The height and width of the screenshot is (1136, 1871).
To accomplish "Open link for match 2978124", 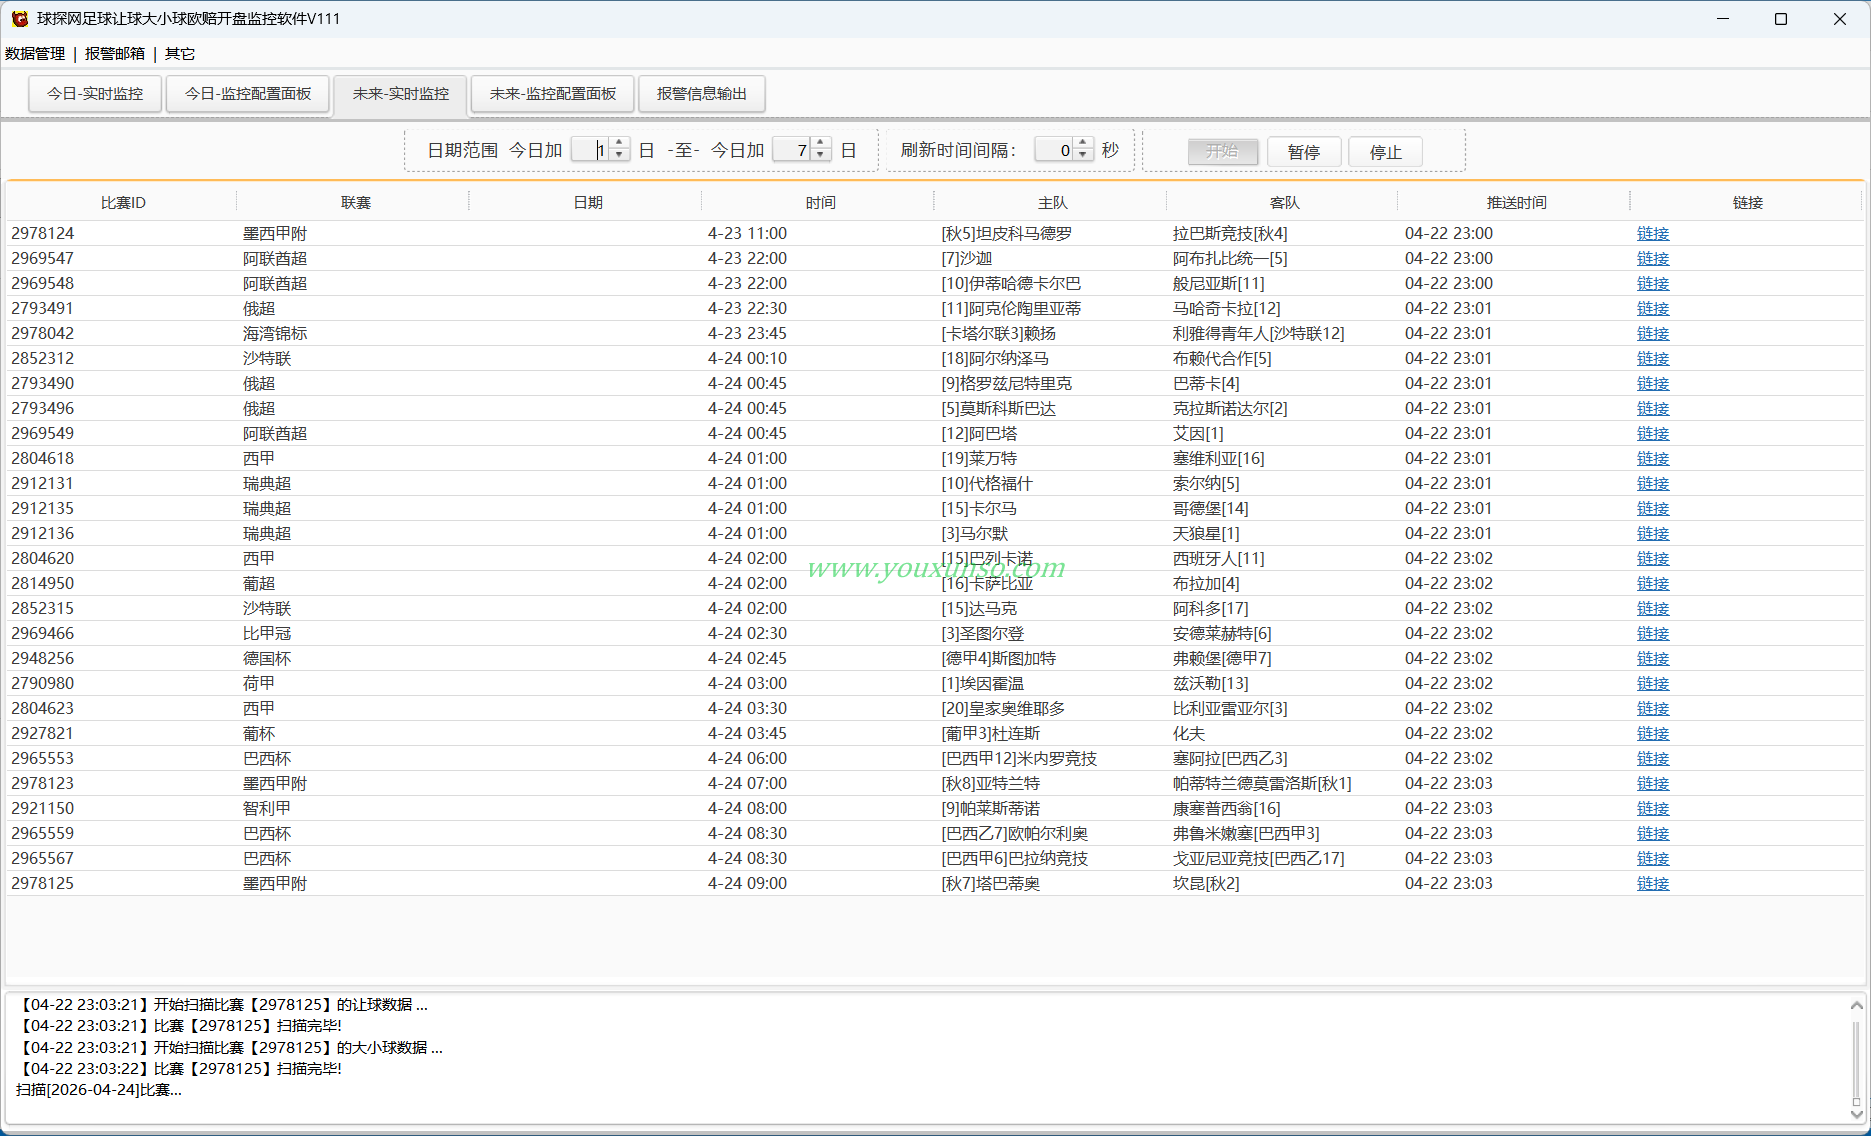I will point(1653,234).
